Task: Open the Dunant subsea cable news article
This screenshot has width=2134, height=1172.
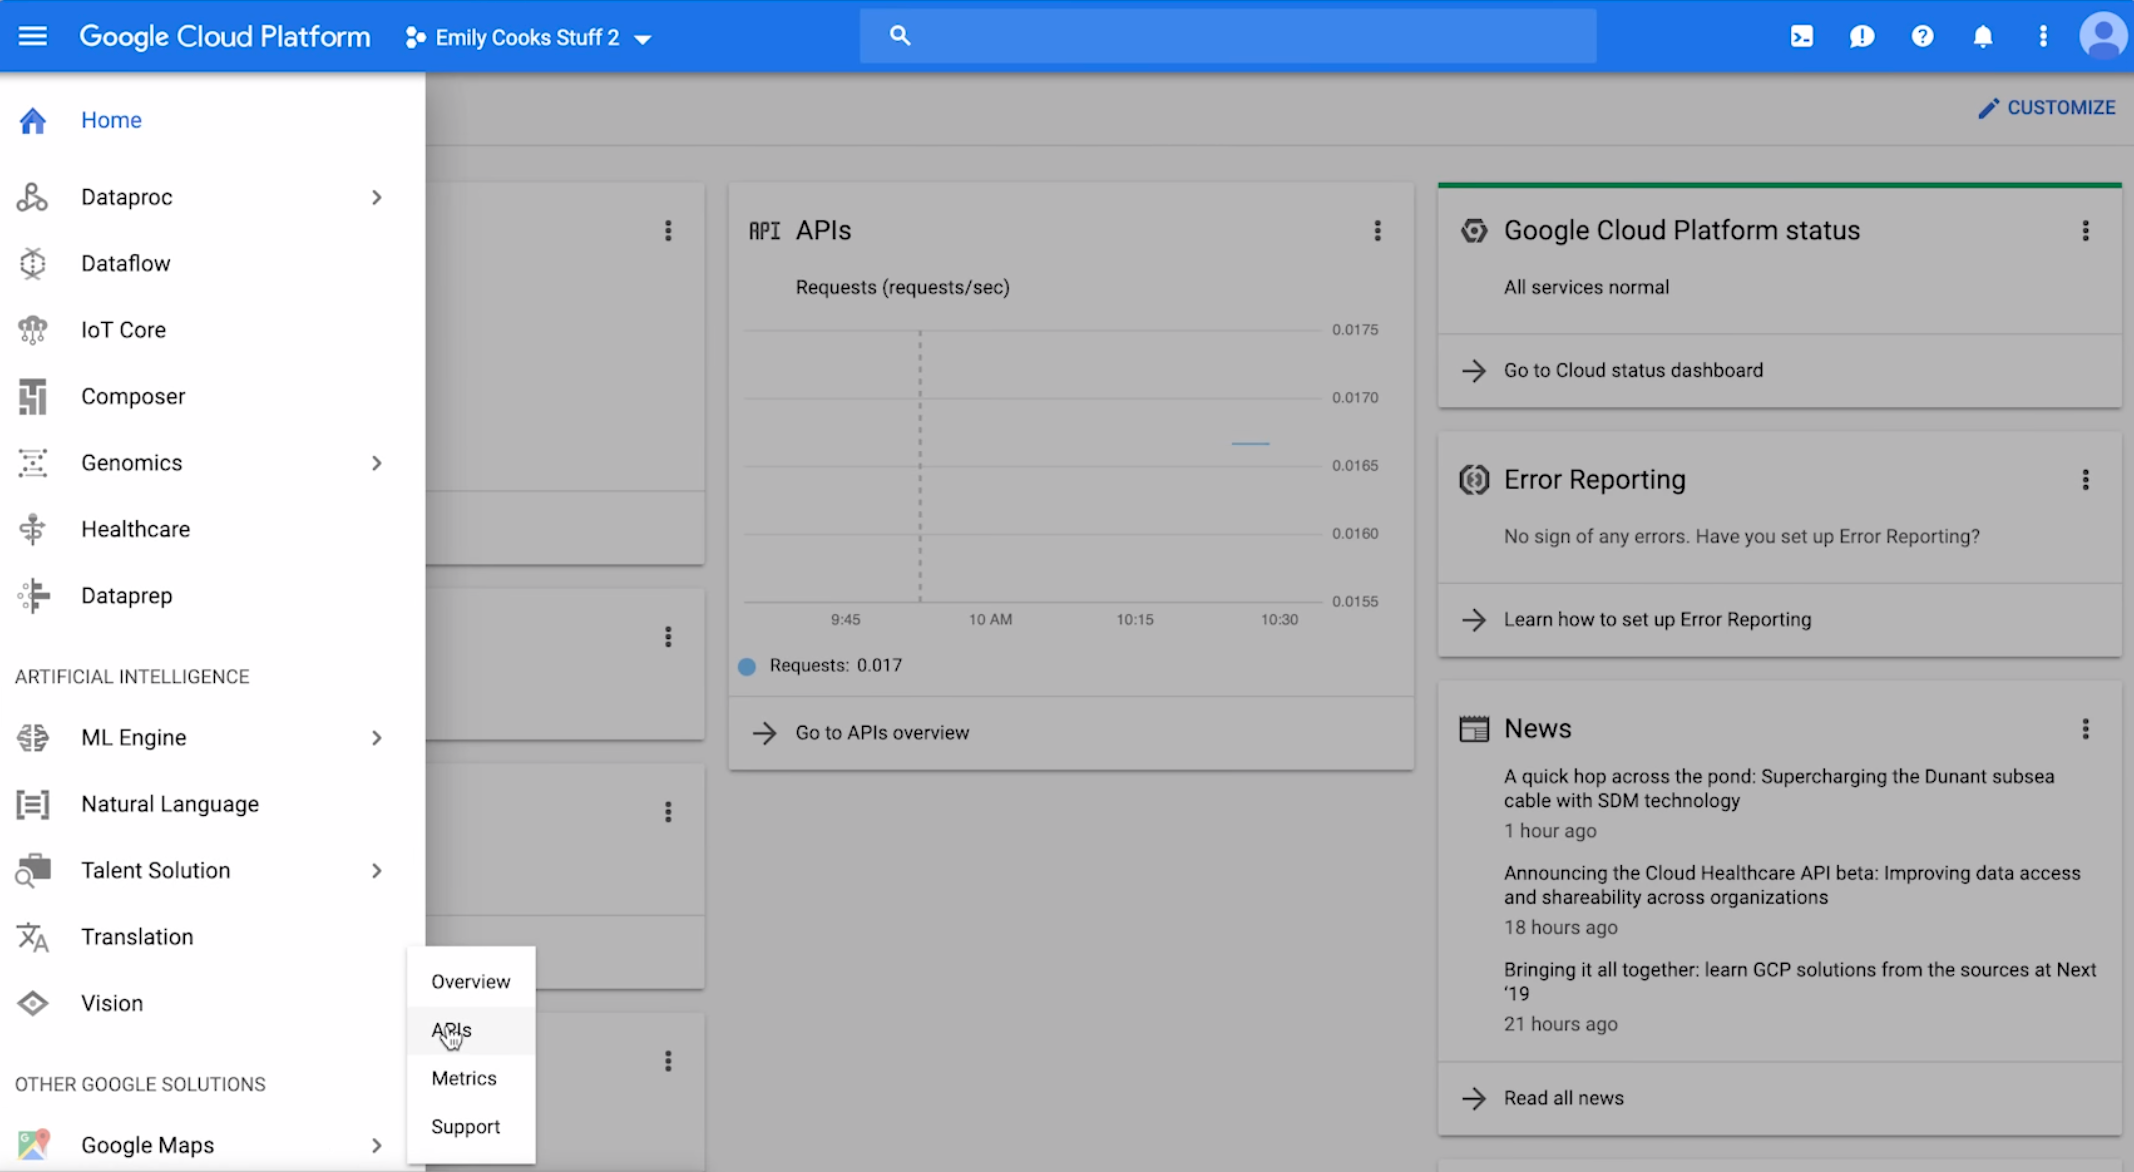Action: pos(1779,788)
